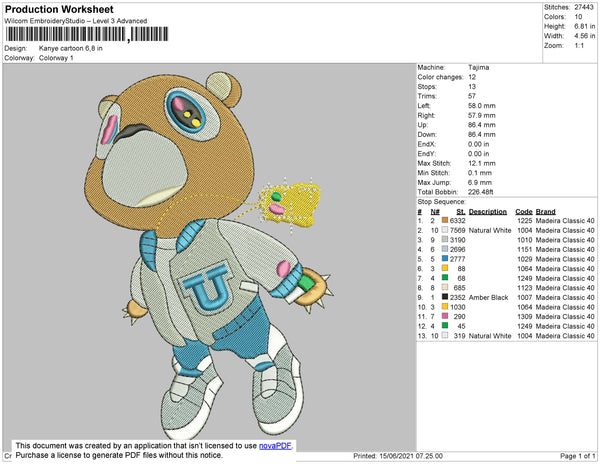This screenshot has width=600, height=464.
Task: Select the yellow swatch for stop 6
Action: [x=445, y=268]
